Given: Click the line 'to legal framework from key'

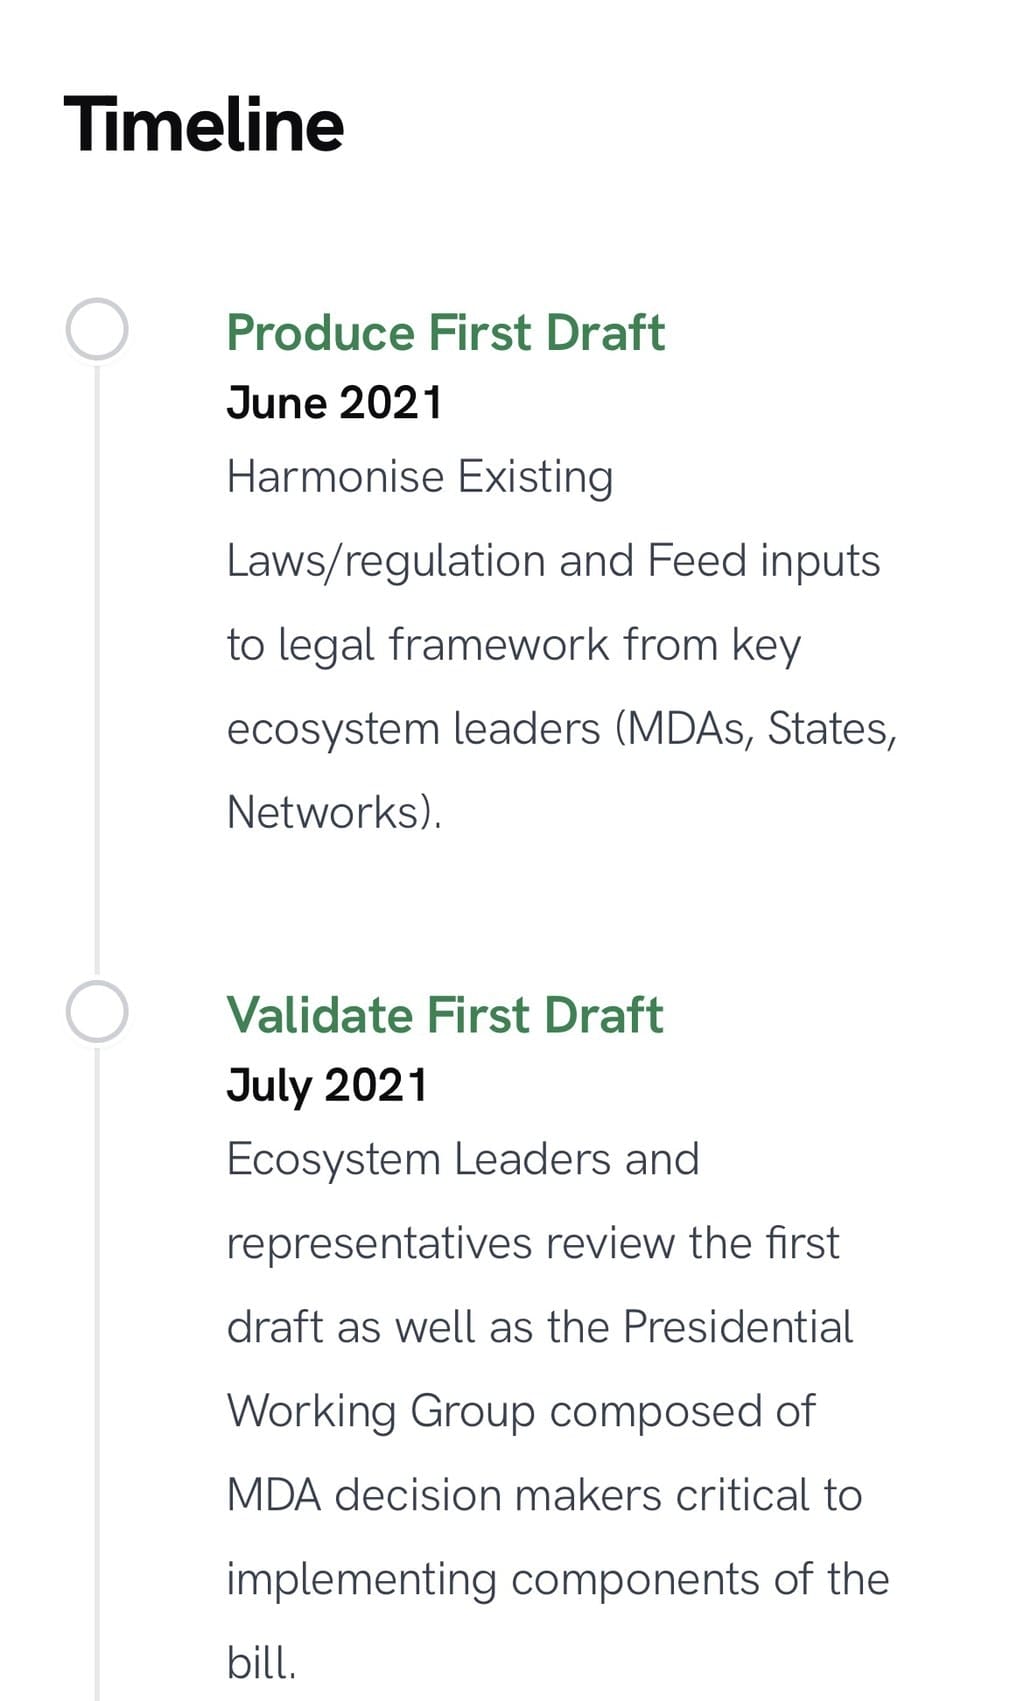Looking at the screenshot, I should [x=513, y=645].
